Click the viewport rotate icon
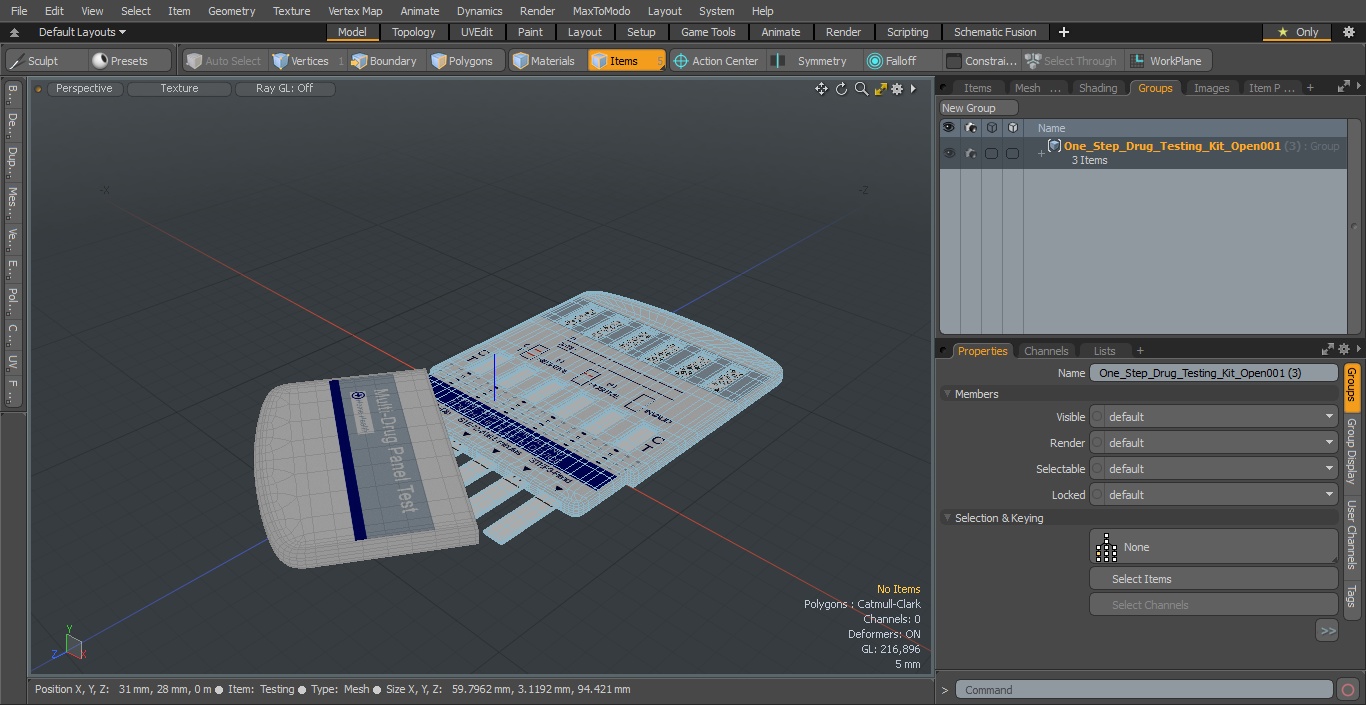The image size is (1366, 705). (x=841, y=89)
